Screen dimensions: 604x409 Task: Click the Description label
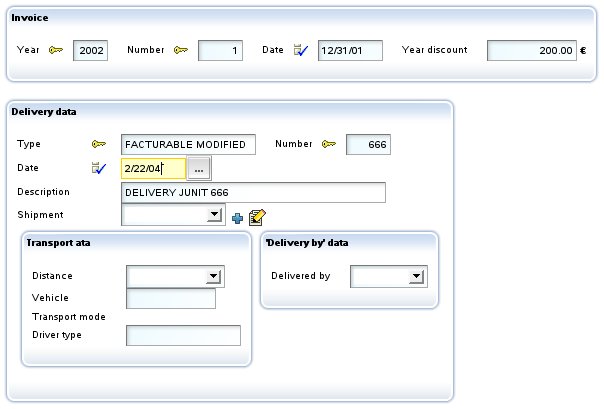44,192
